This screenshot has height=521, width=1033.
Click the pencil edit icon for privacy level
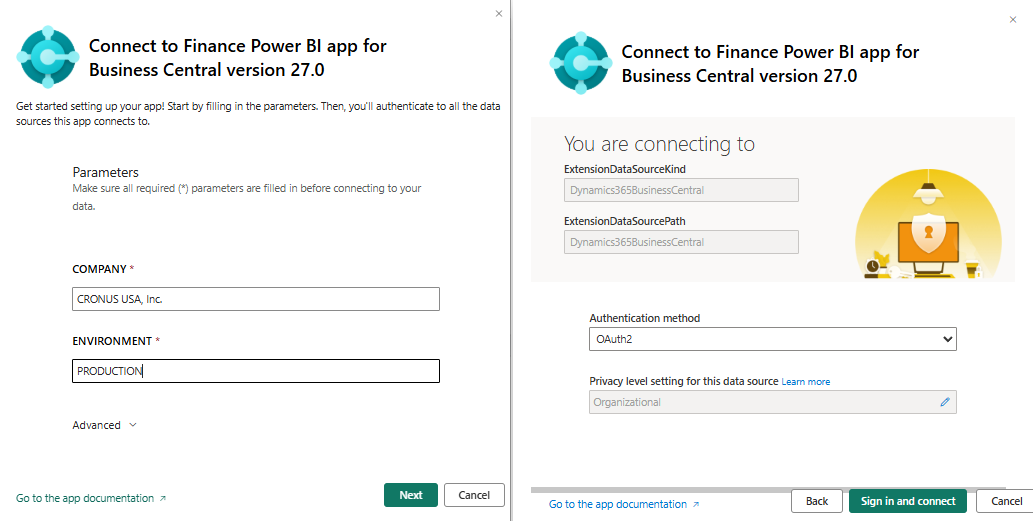pos(945,402)
